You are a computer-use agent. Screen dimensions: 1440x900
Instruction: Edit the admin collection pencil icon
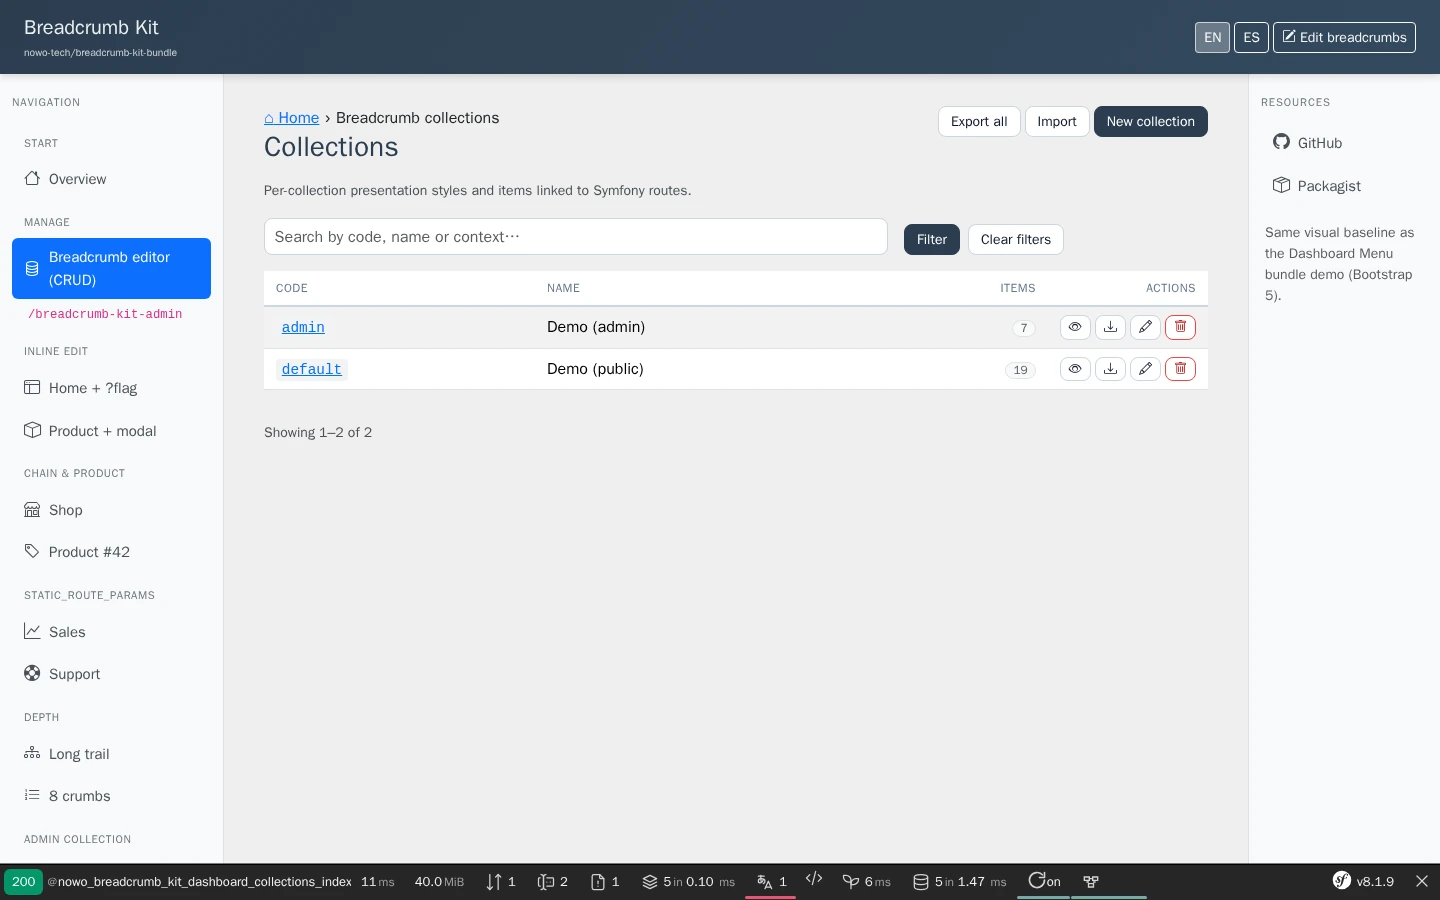pos(1145,327)
